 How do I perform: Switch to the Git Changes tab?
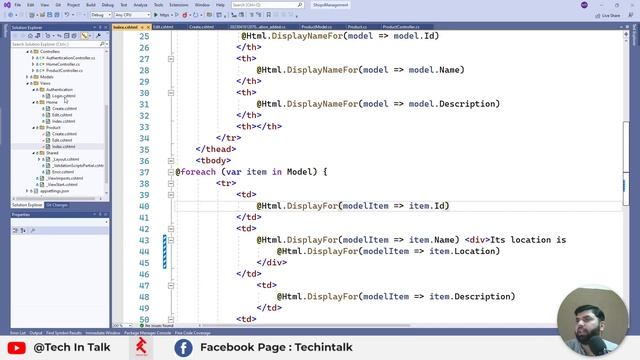(57, 205)
